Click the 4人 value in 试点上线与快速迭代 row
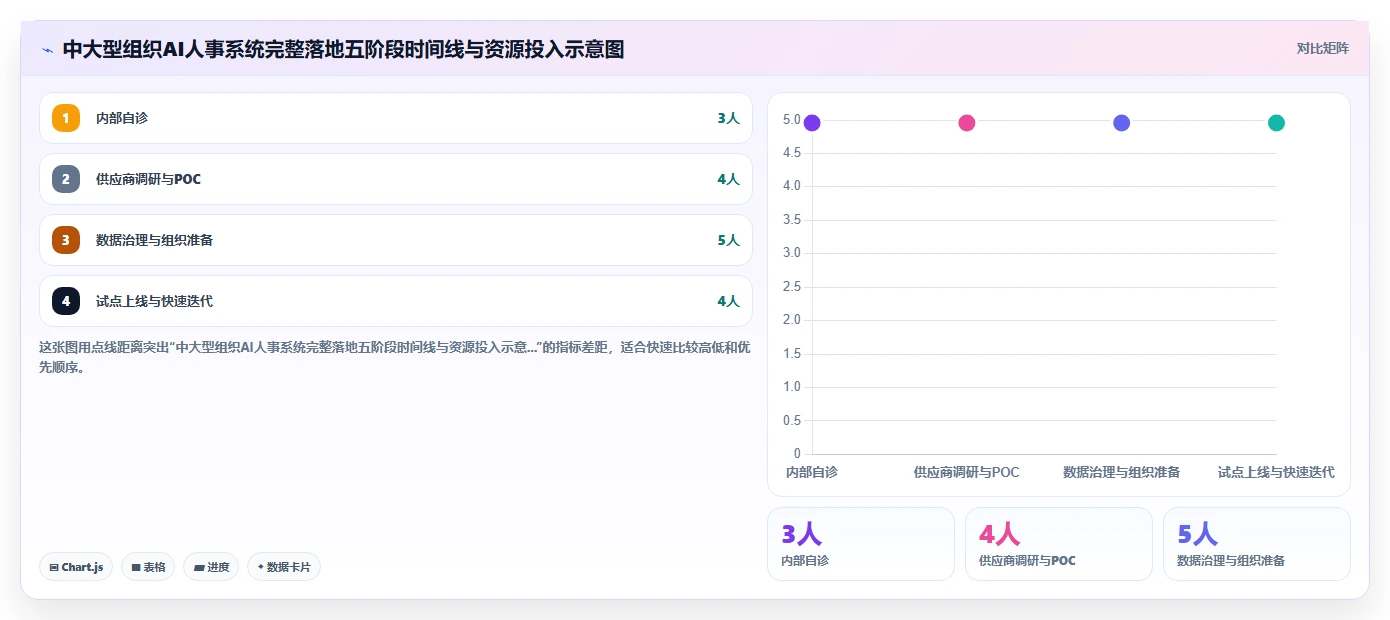The height and width of the screenshot is (620, 1390). [728, 301]
